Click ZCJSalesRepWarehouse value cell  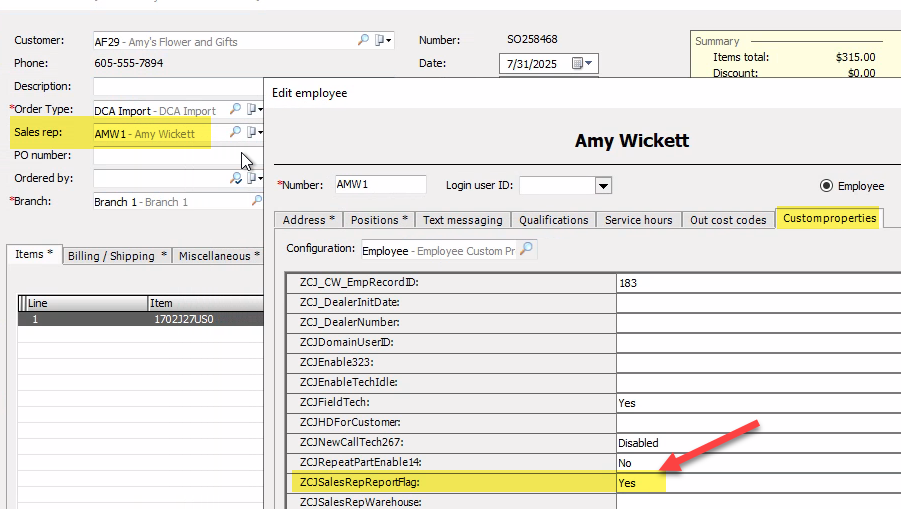click(758, 502)
